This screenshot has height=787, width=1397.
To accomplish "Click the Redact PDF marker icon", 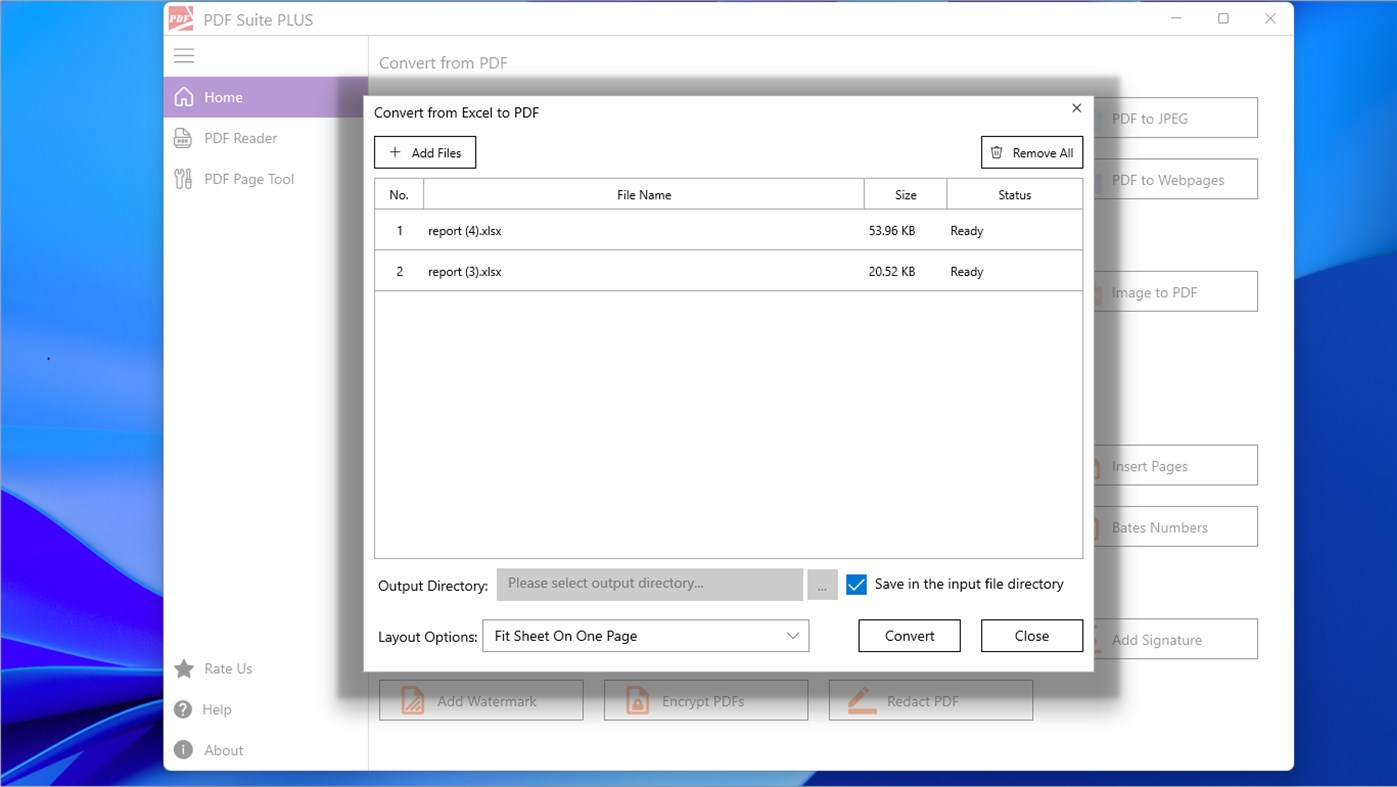I will tap(860, 700).
